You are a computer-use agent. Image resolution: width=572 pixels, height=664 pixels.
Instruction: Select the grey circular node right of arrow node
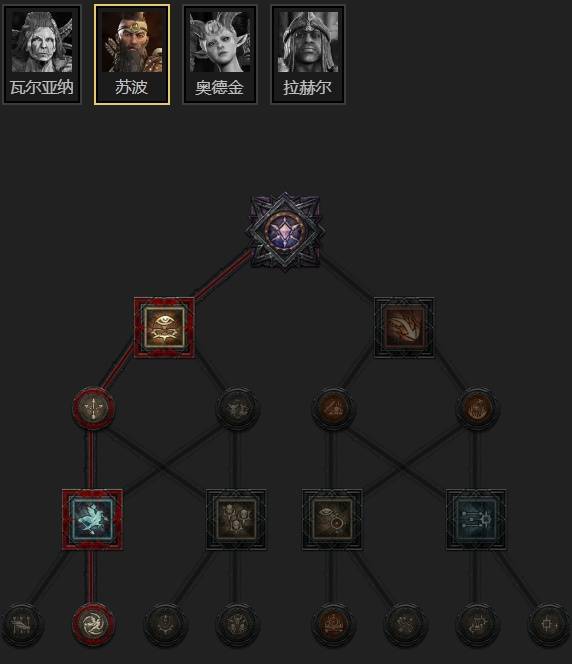(x=237, y=408)
